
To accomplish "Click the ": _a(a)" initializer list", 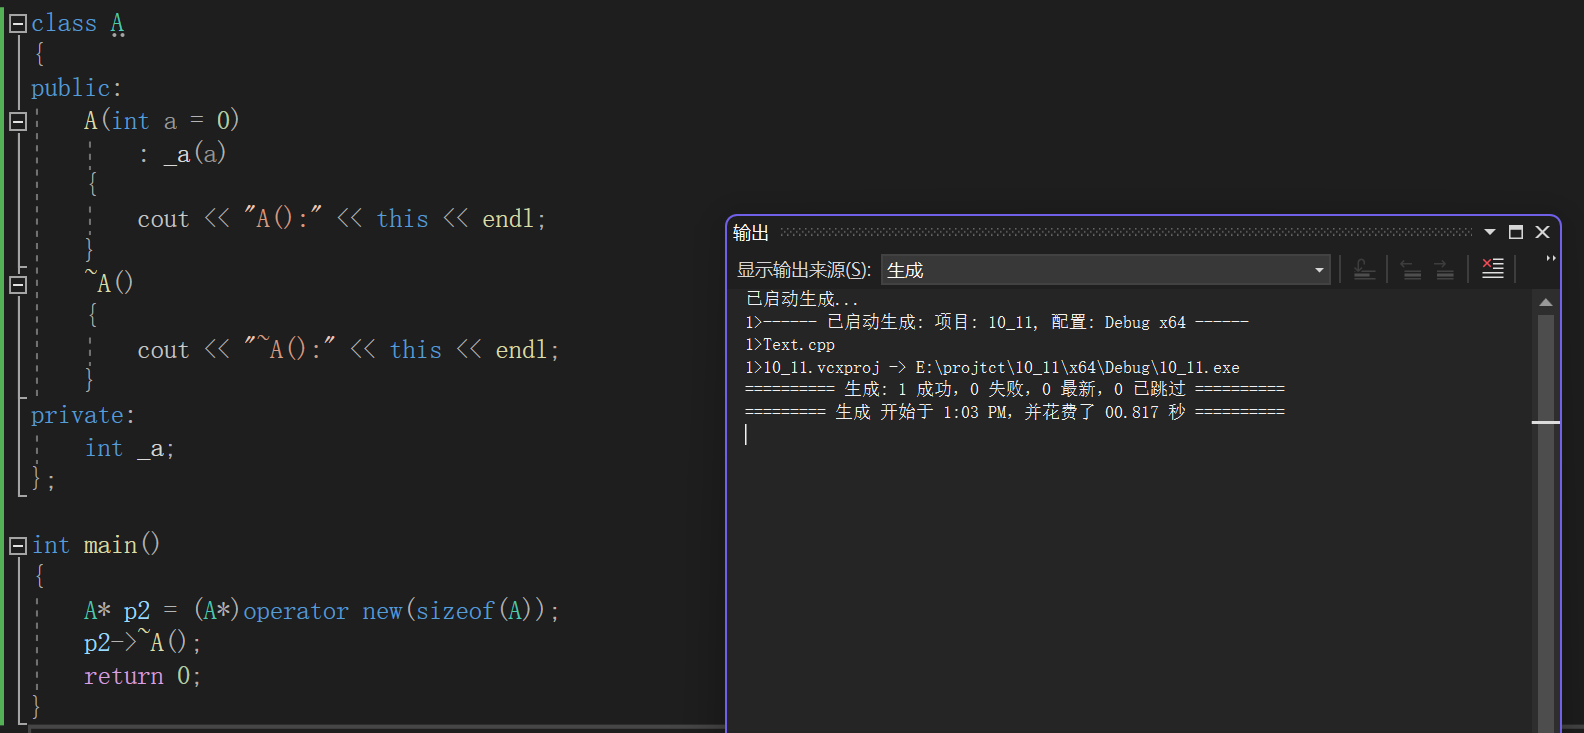I will click(182, 153).
